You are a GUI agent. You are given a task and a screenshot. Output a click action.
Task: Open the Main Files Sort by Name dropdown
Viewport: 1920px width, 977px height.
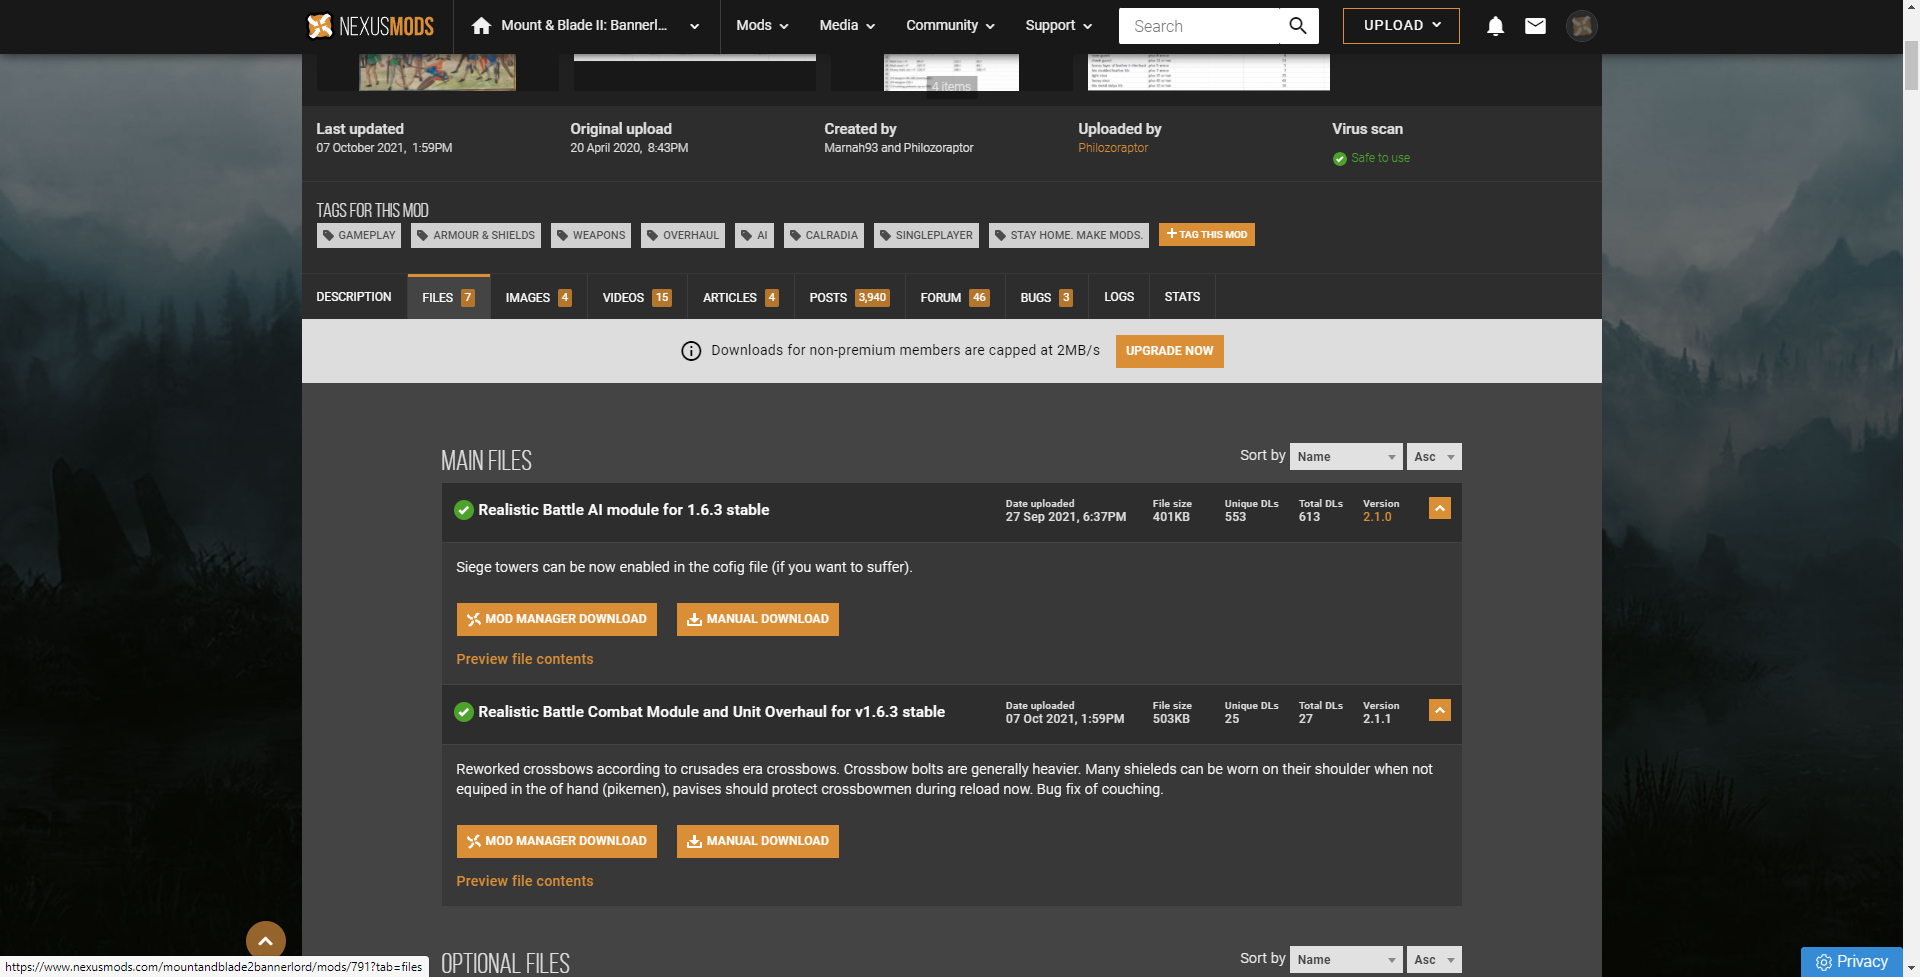1346,457
